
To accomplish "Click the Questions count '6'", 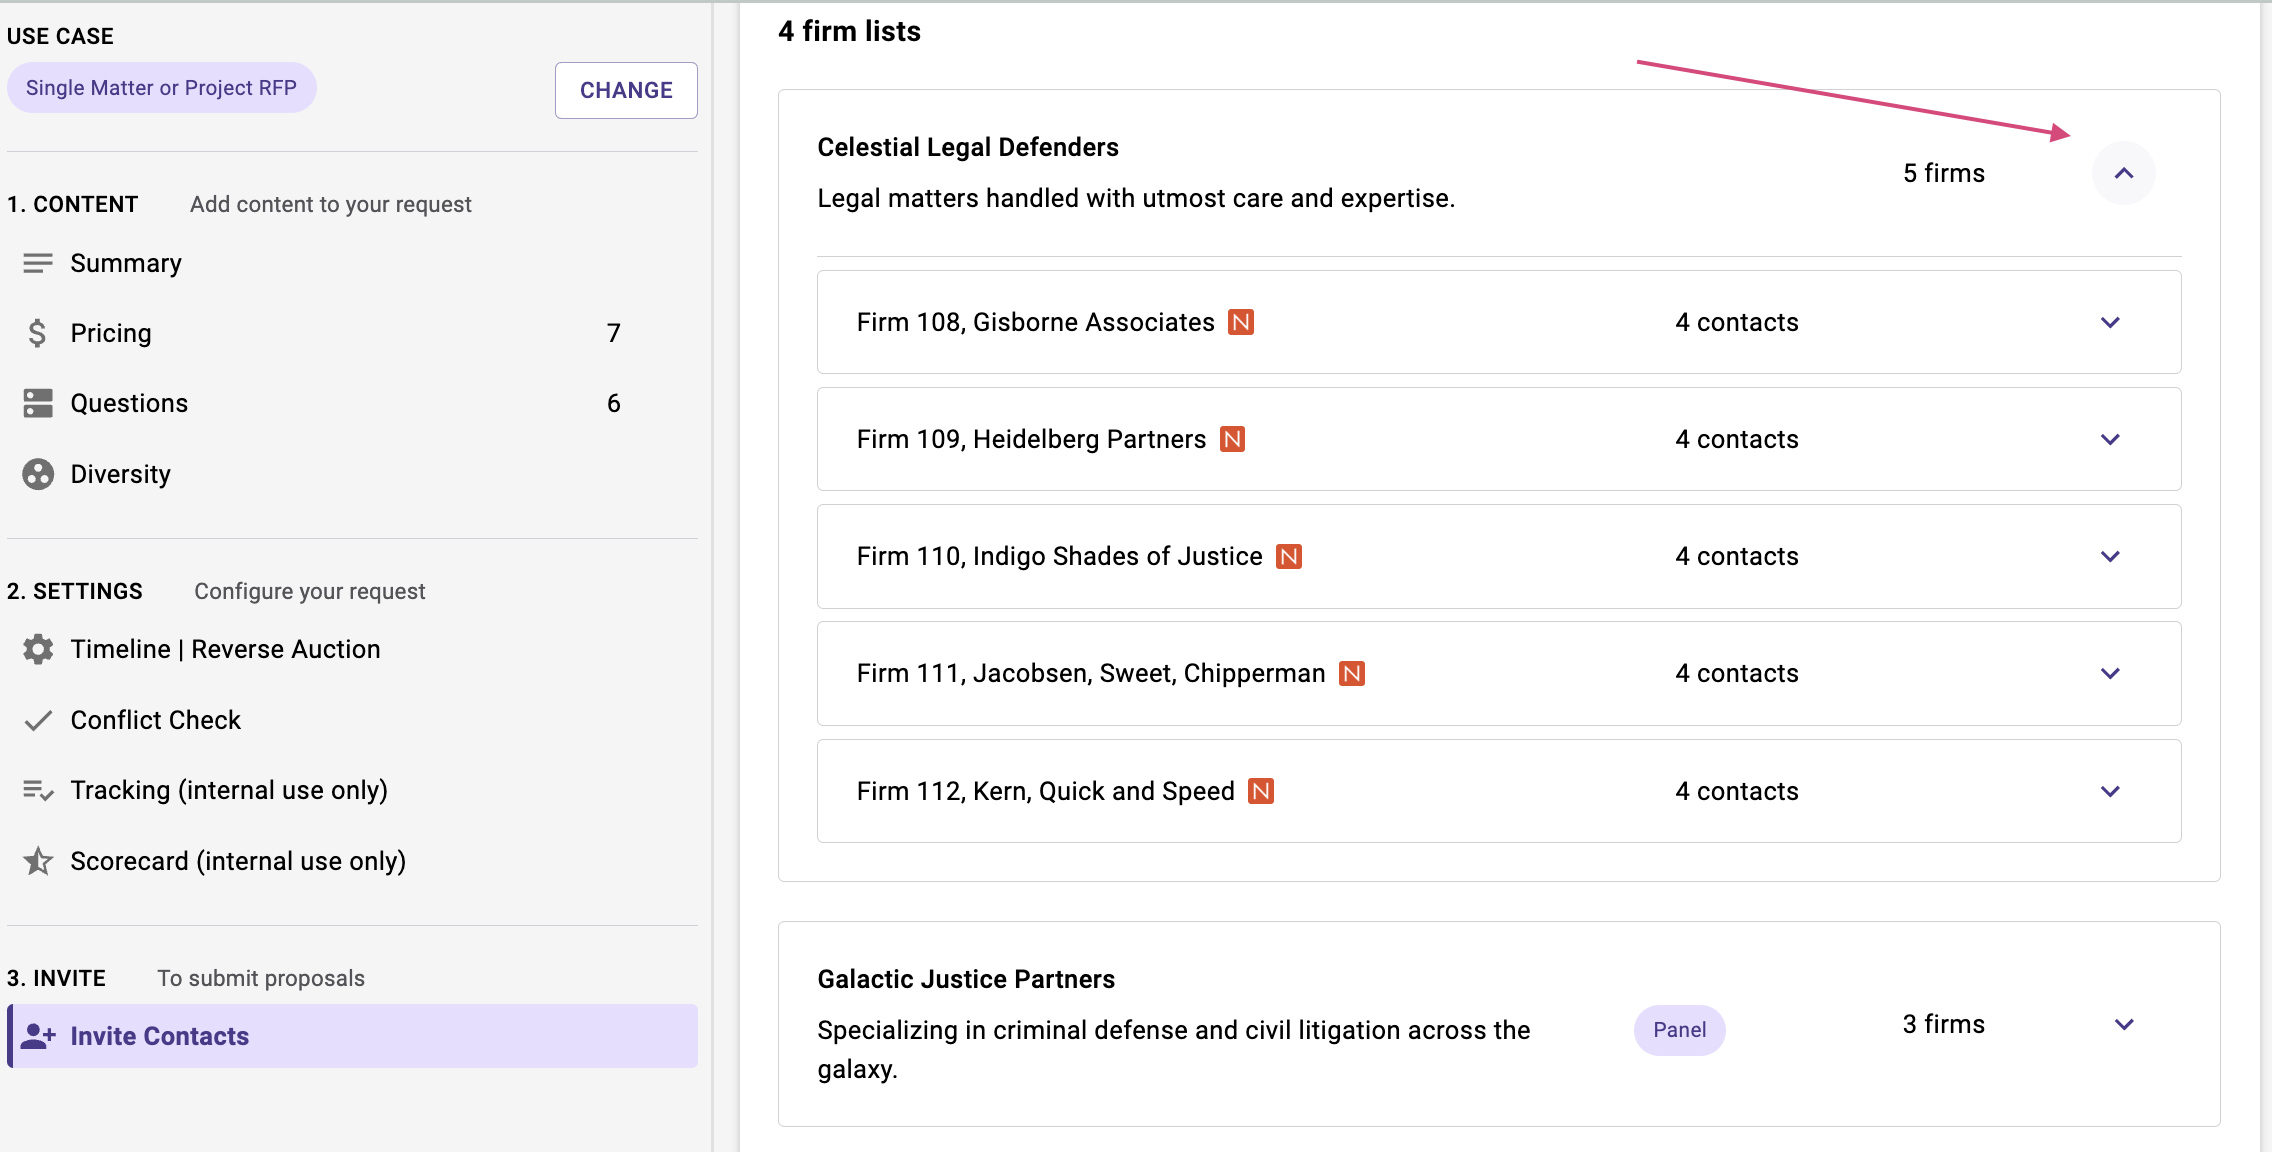I will tap(613, 403).
